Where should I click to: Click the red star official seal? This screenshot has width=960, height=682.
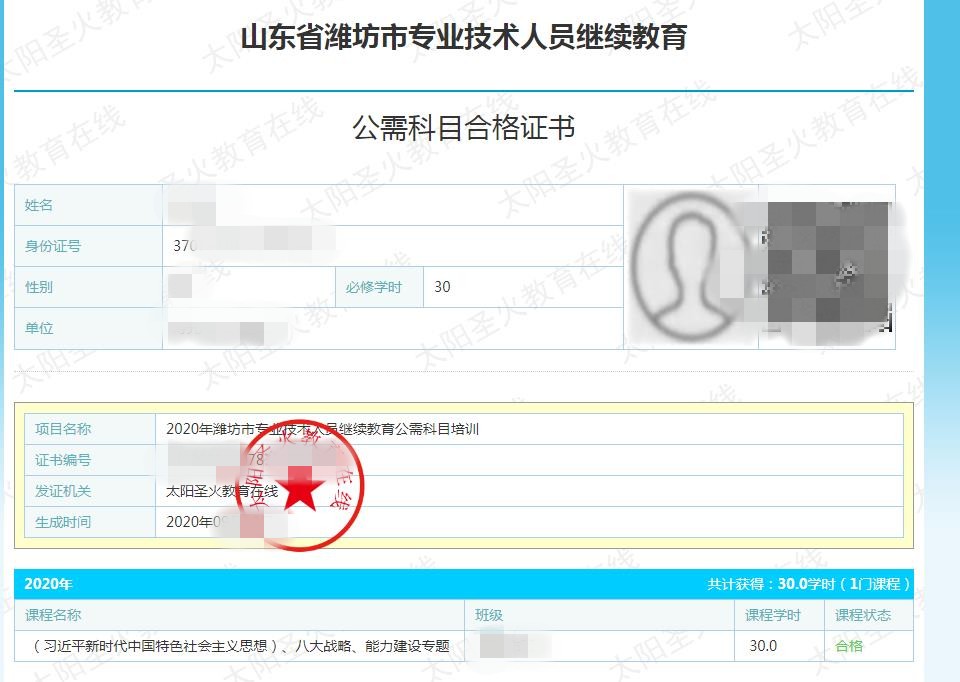(x=300, y=492)
